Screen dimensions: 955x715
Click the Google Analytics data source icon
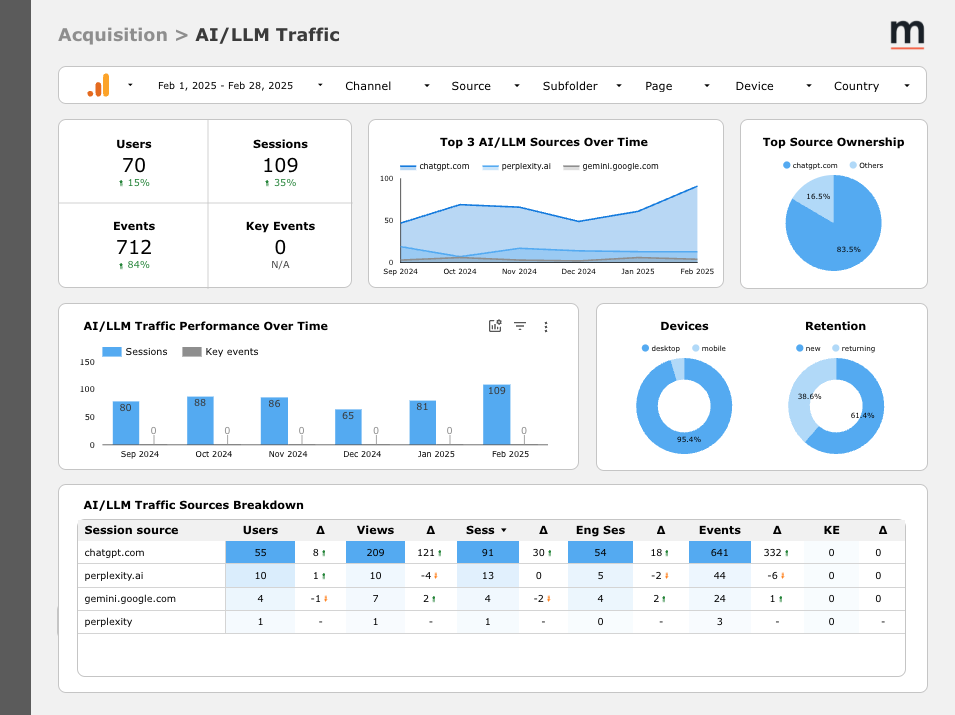pos(98,85)
